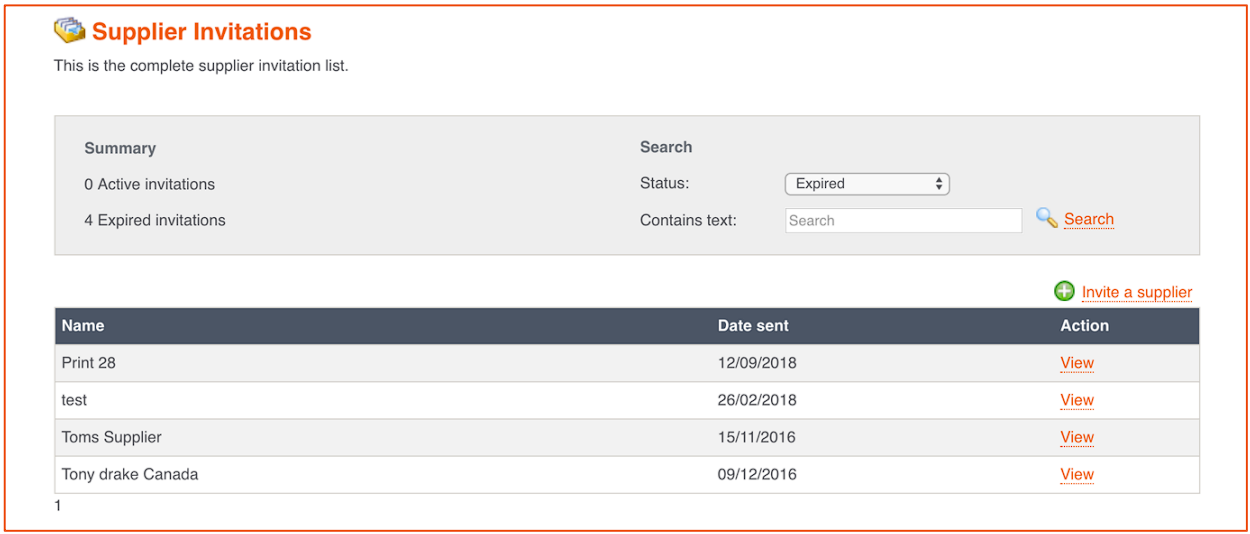View the Toms Supplier invitation
The image size is (1250, 534).
[x=1077, y=437]
